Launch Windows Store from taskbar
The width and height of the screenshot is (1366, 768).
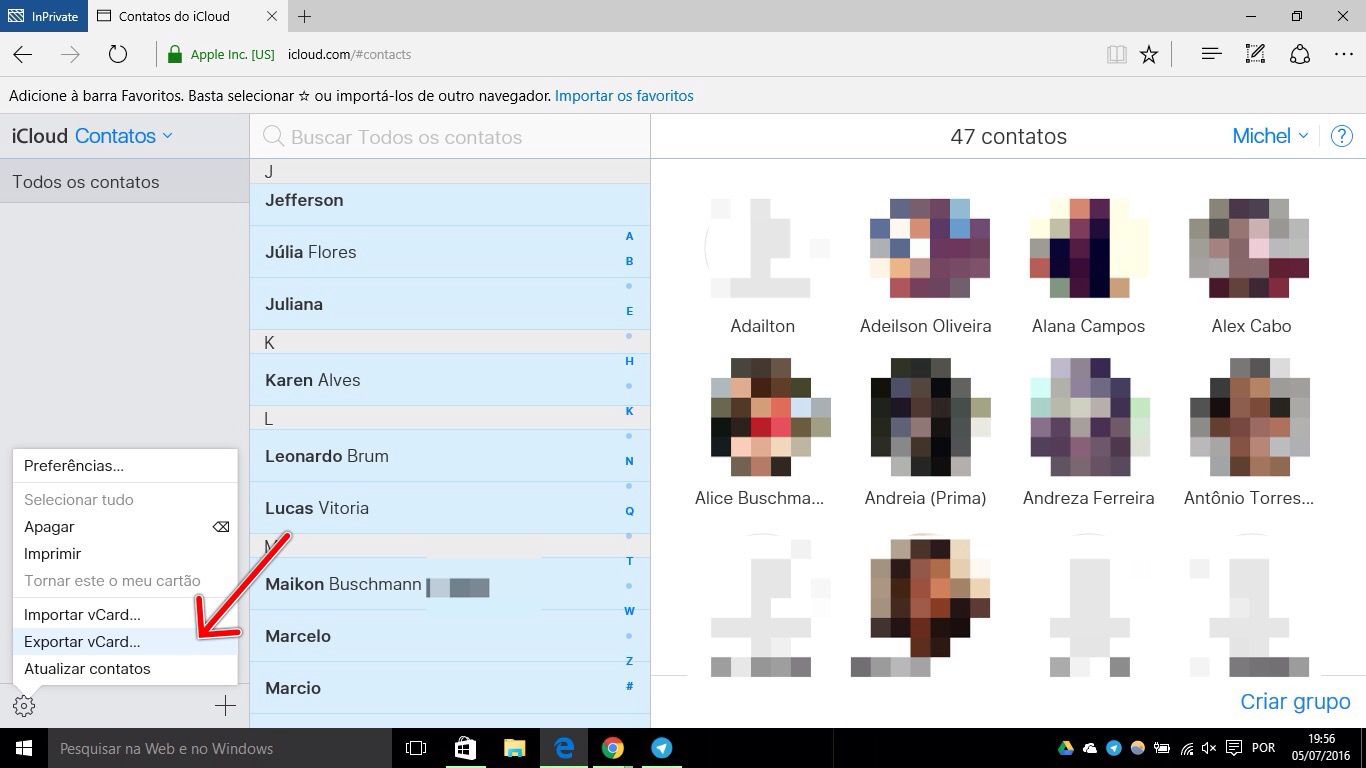tap(465, 748)
